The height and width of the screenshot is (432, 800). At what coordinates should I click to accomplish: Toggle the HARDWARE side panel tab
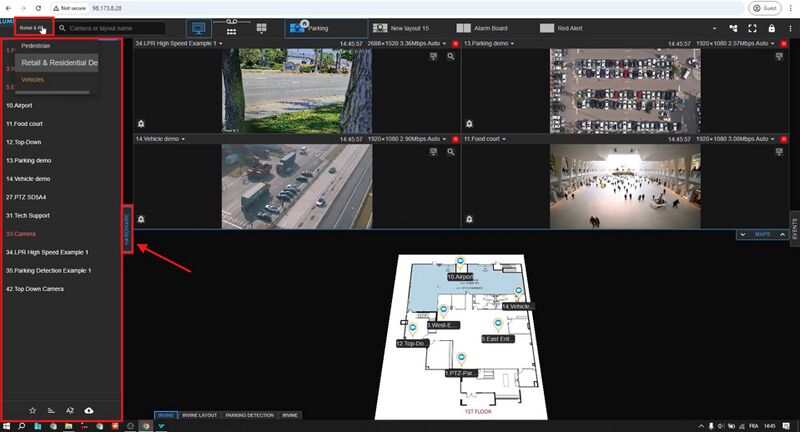point(127,229)
